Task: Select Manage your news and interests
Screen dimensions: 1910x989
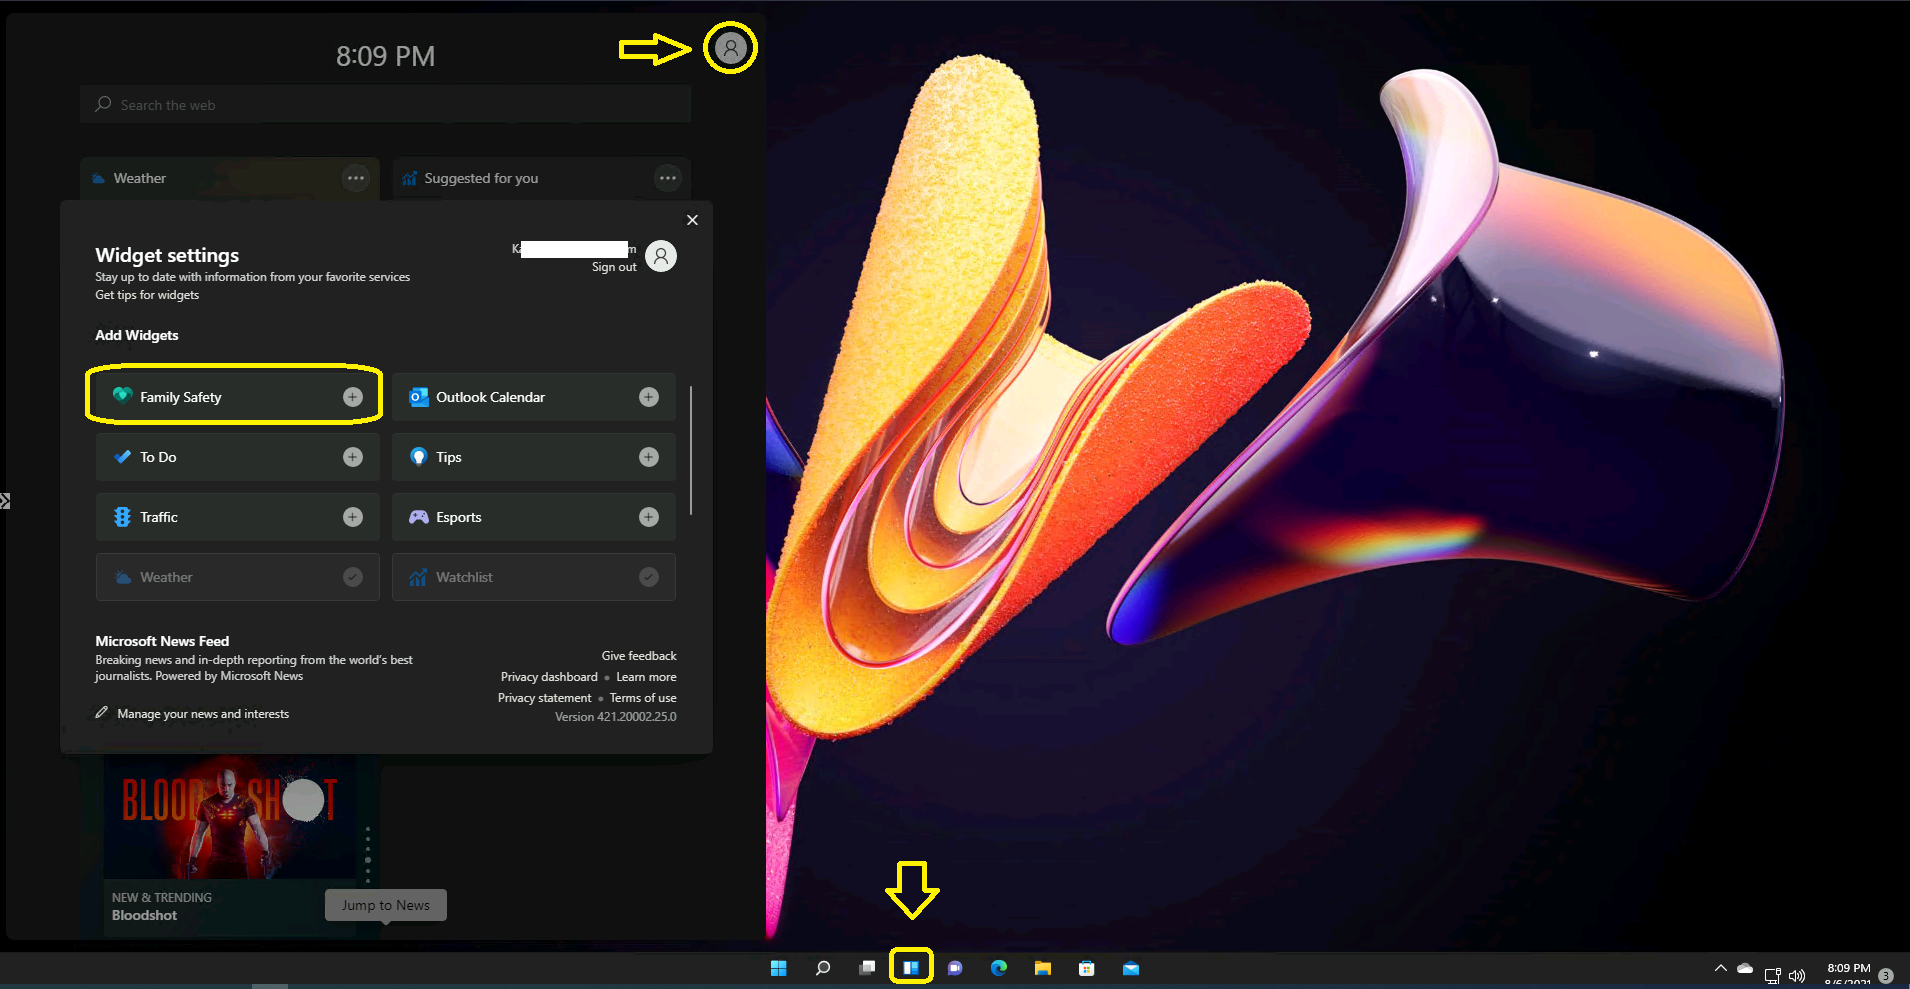Action: (x=202, y=713)
